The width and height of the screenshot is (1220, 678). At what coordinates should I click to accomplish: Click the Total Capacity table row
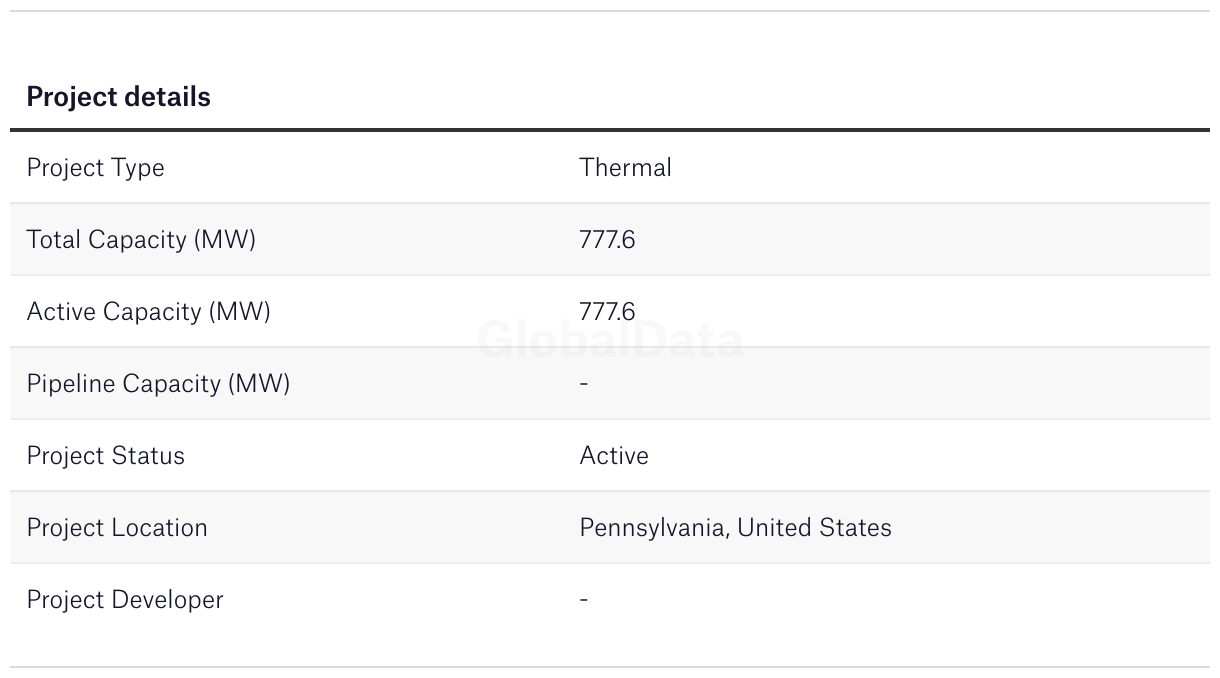tap(610, 239)
